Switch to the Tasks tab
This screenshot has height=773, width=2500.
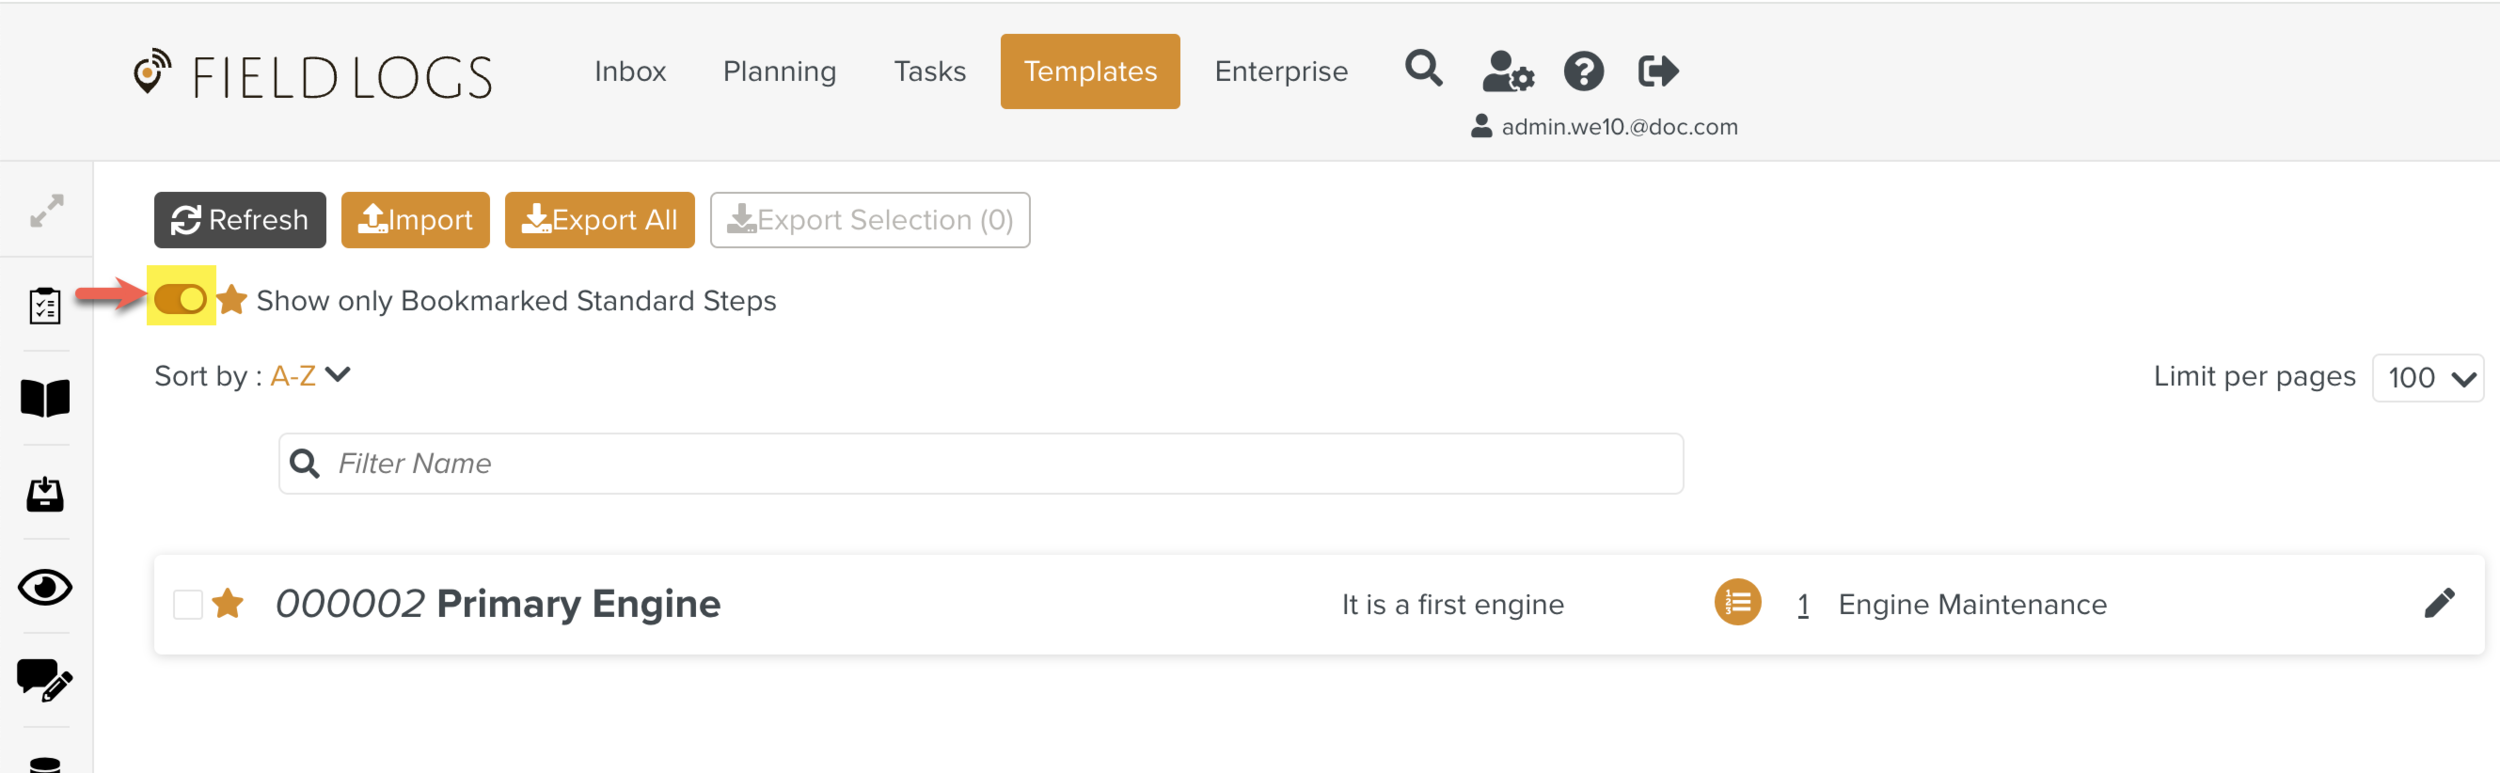point(929,72)
